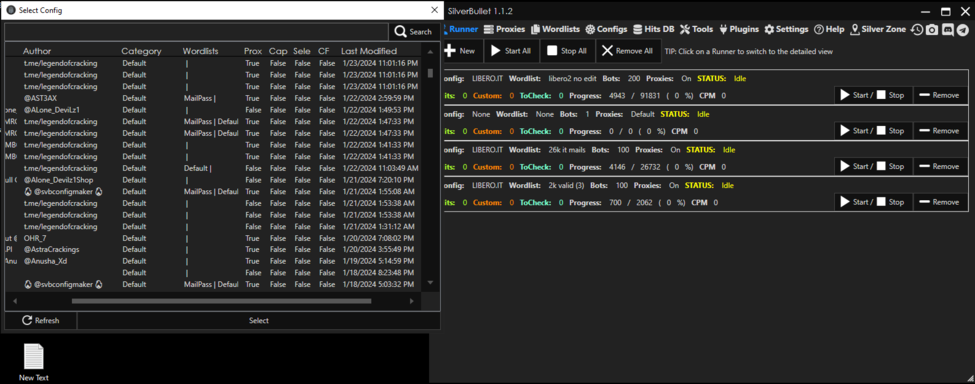Screen dimensions: 975x384
Task: Select the row modified 1/21/2024 1:55:08 AM
Action: (x=213, y=191)
